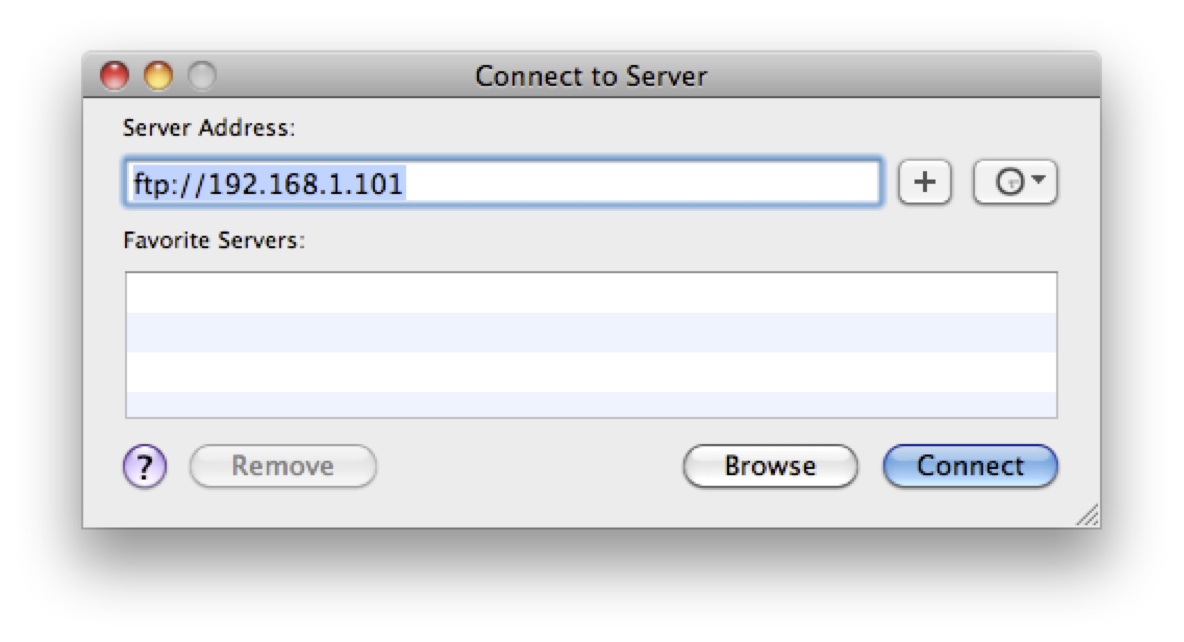The width and height of the screenshot is (1184, 642).
Task: Click the purple help question mark button
Action: 146,466
